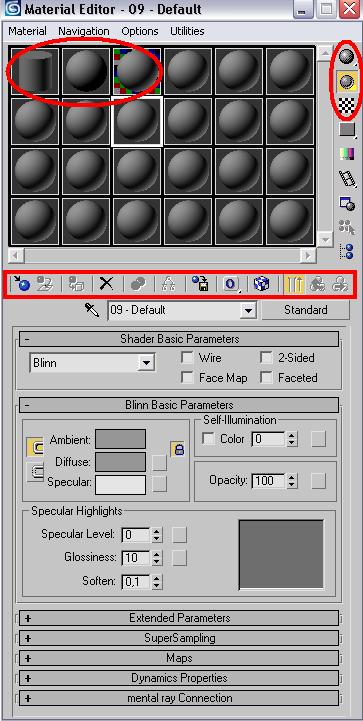Toggle the Ambient and Diffuse color lock
Screen dimensions: 363x721
[x=35, y=447]
